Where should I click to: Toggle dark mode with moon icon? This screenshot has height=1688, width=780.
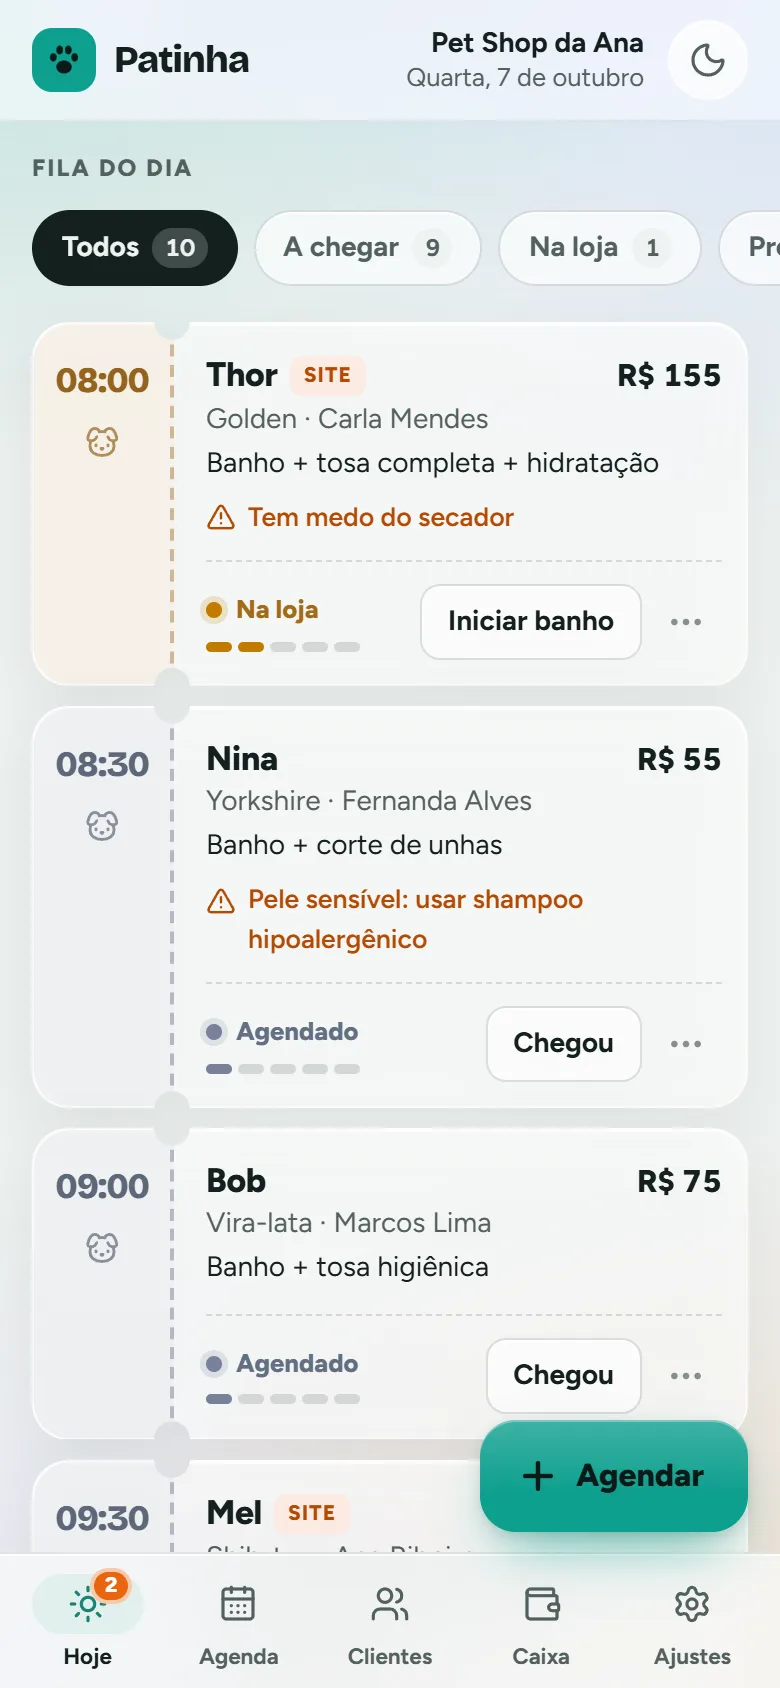(708, 60)
